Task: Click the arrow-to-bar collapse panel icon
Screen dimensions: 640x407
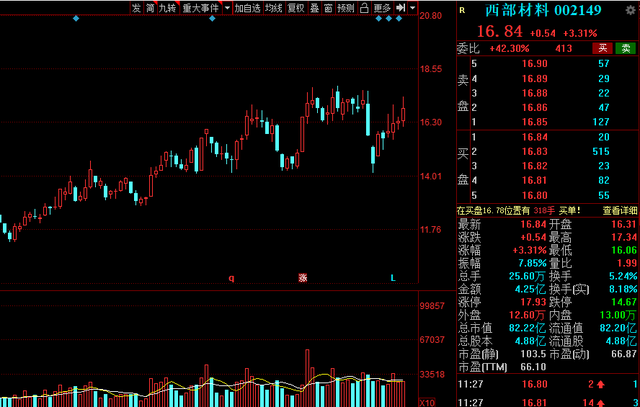Action: point(401,8)
